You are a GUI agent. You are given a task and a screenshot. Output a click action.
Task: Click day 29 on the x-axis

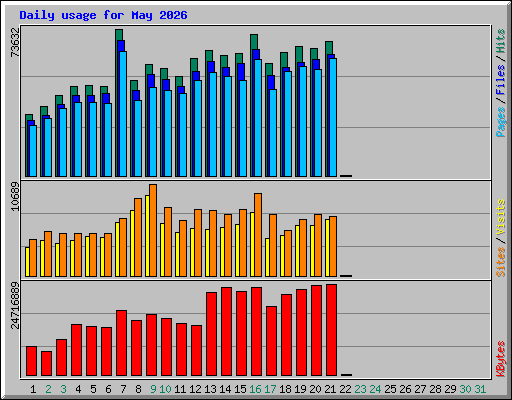450,389
